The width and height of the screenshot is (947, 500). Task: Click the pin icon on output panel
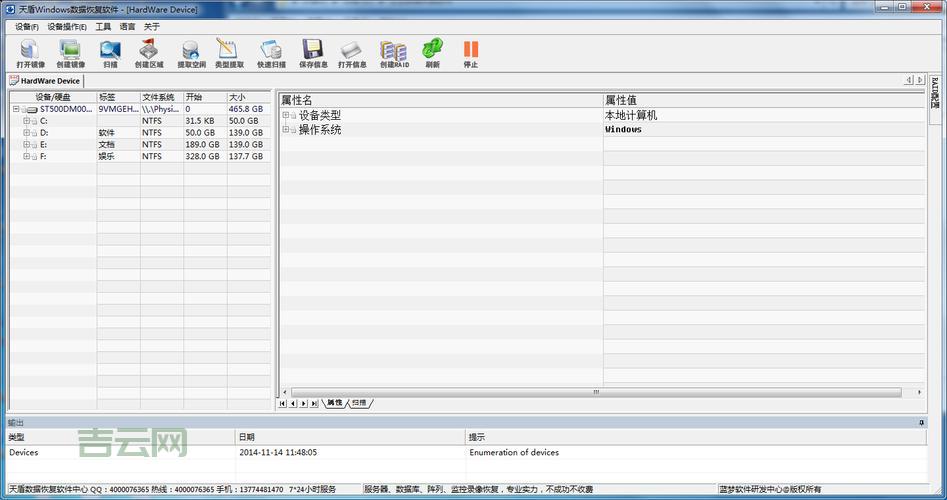click(921, 423)
